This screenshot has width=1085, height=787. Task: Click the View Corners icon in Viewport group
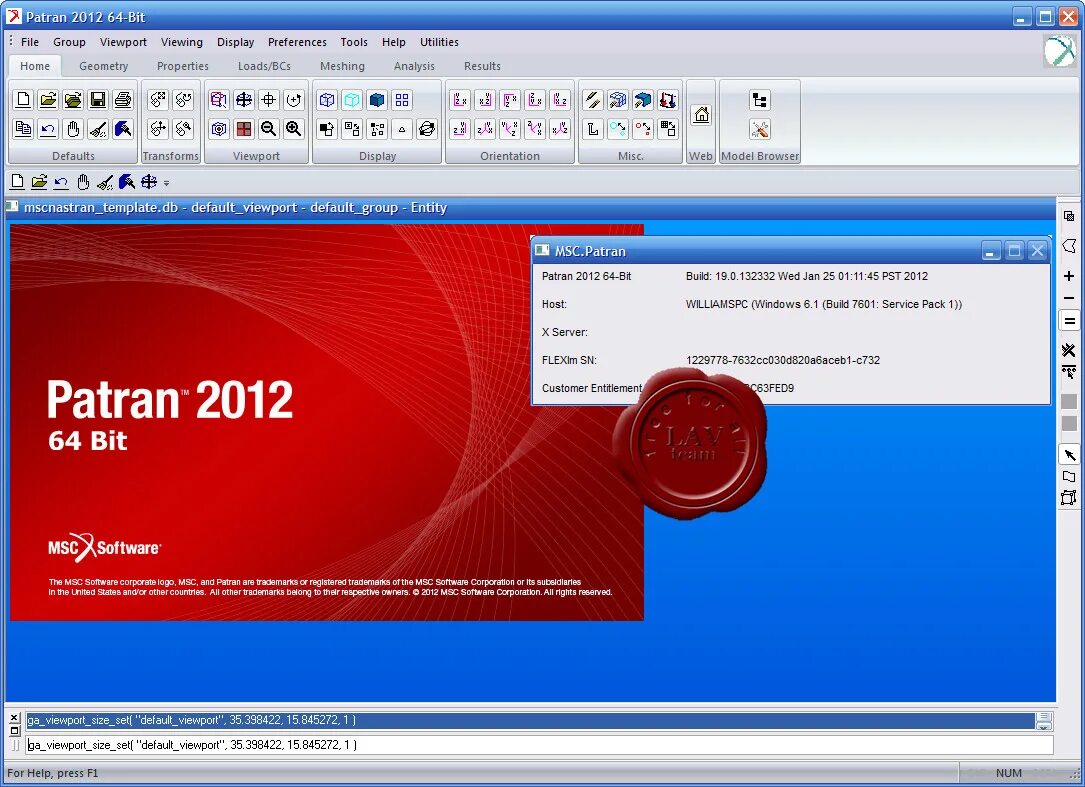click(219, 100)
